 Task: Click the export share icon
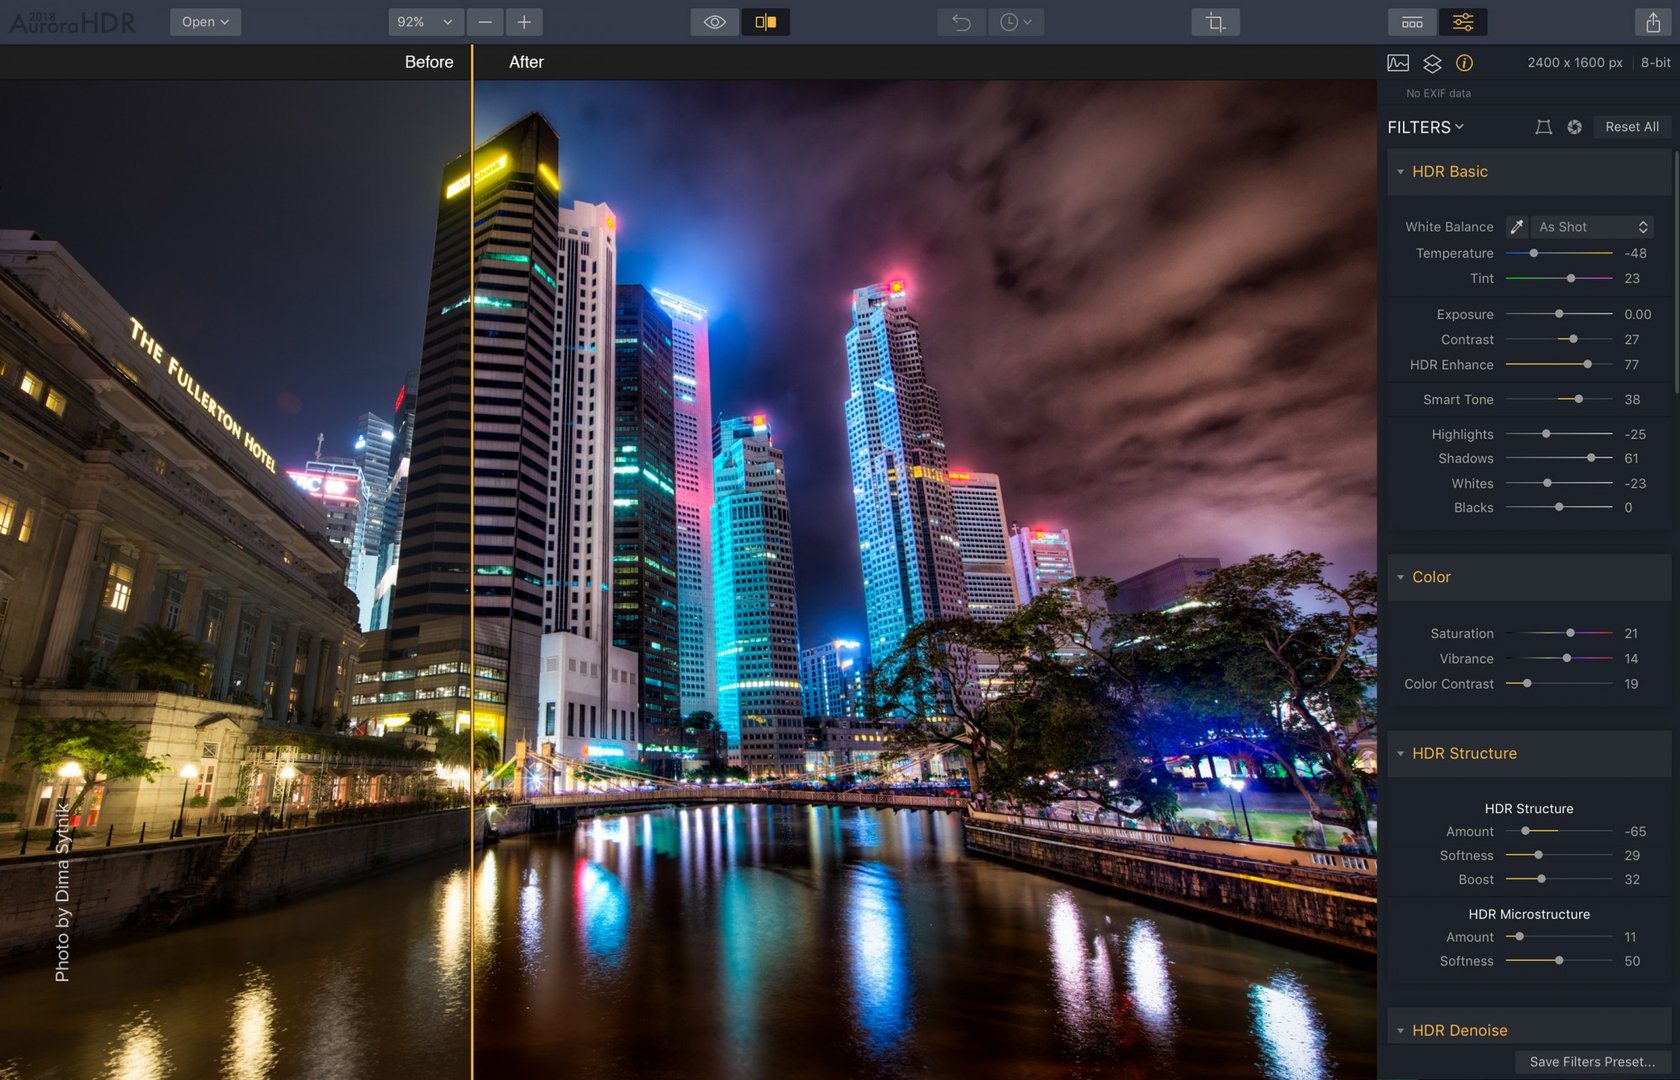(1653, 22)
